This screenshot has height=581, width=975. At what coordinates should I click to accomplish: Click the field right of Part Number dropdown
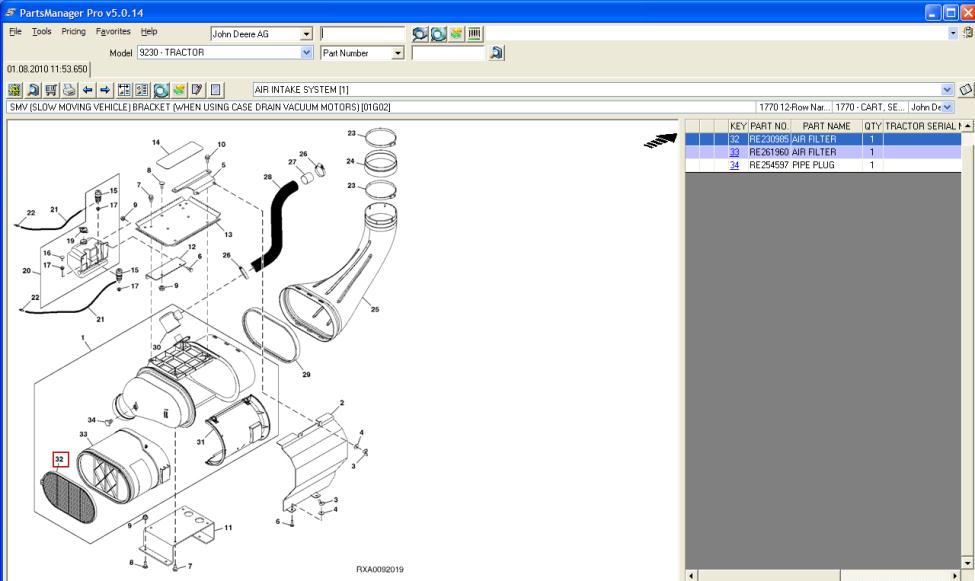tap(448, 53)
